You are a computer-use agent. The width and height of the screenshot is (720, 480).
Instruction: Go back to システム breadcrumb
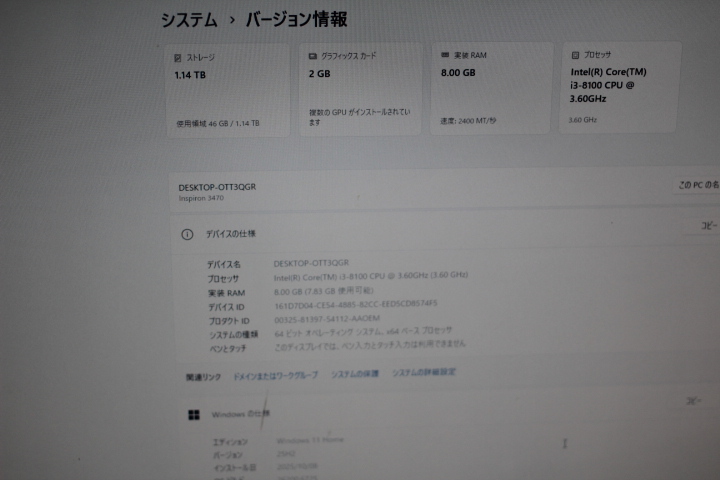coord(189,21)
